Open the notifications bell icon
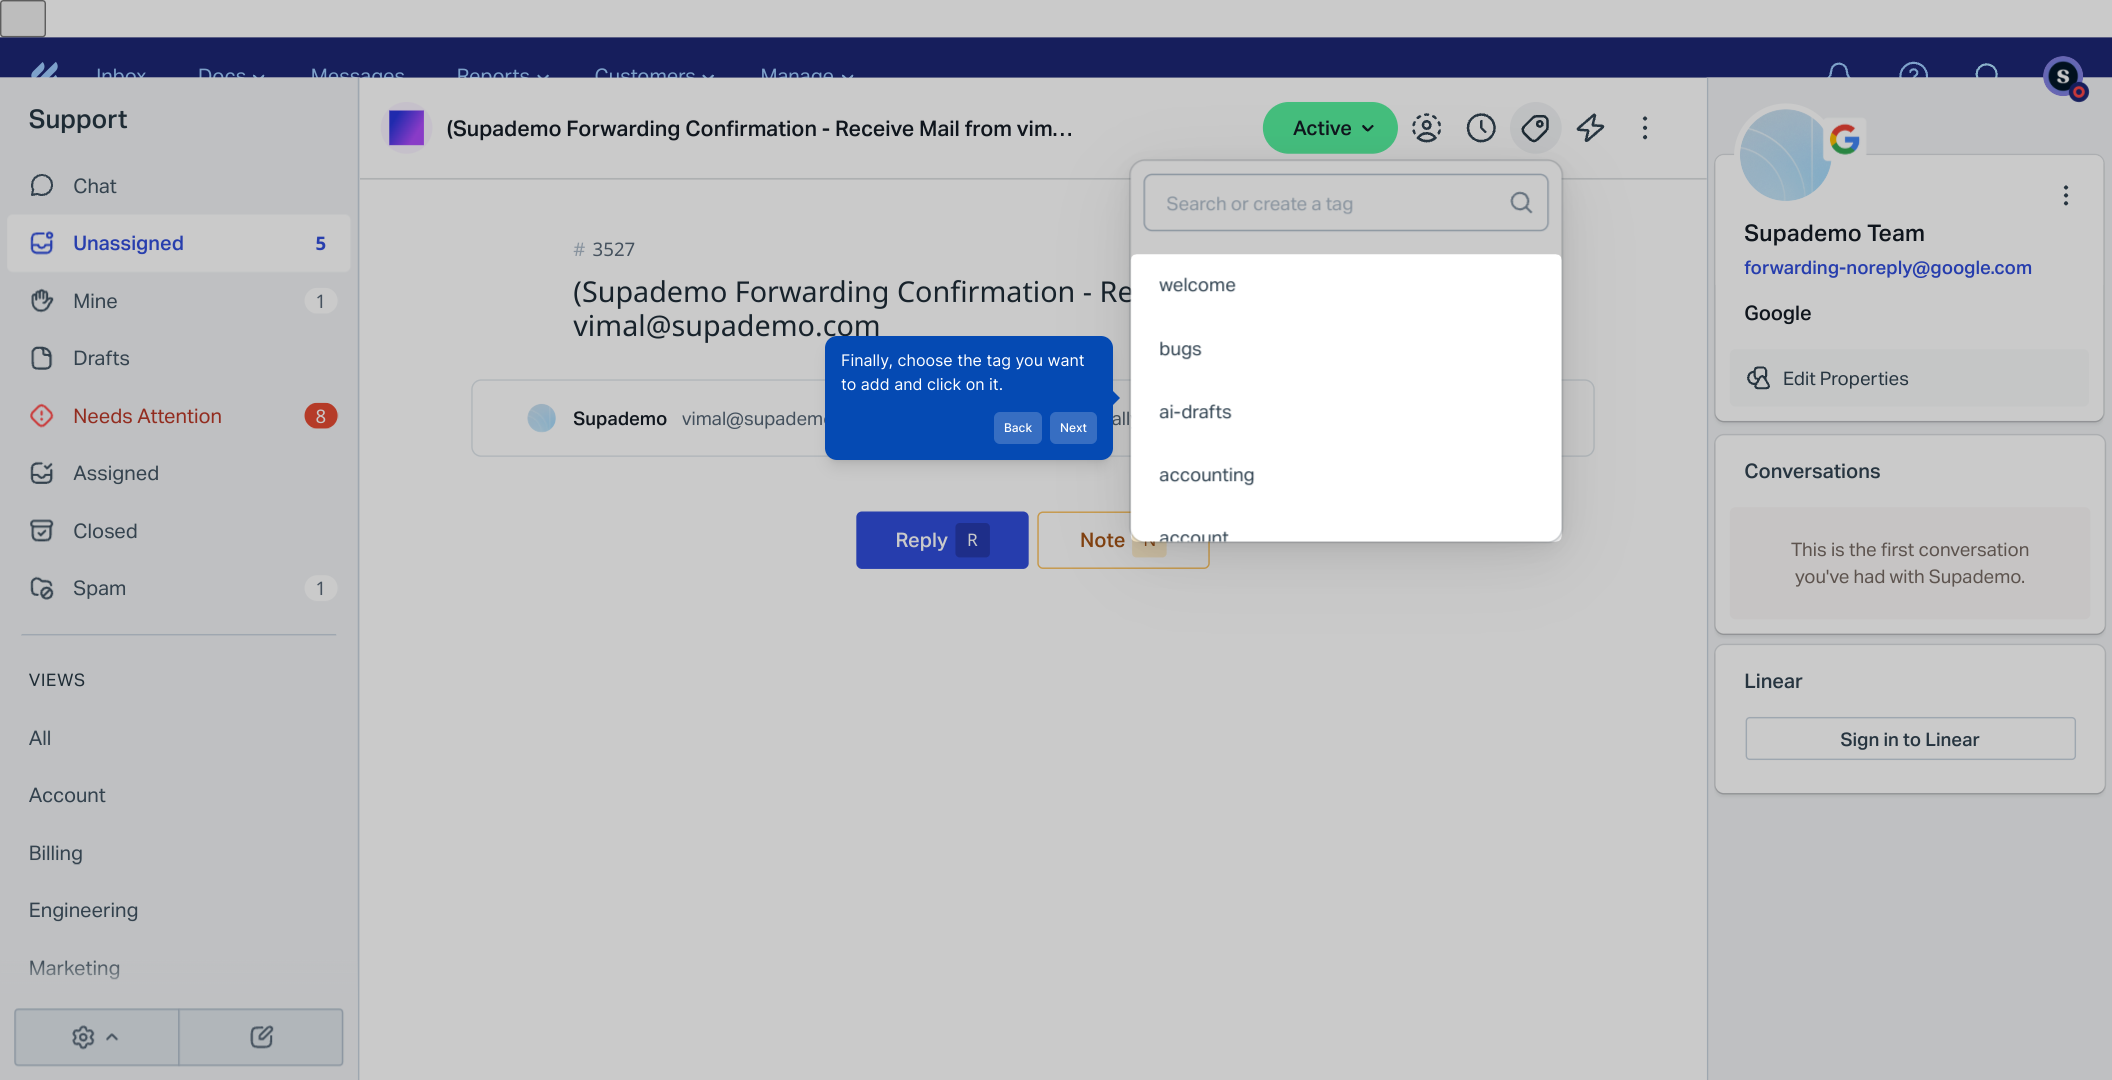The height and width of the screenshot is (1080, 2112). coord(1838,72)
